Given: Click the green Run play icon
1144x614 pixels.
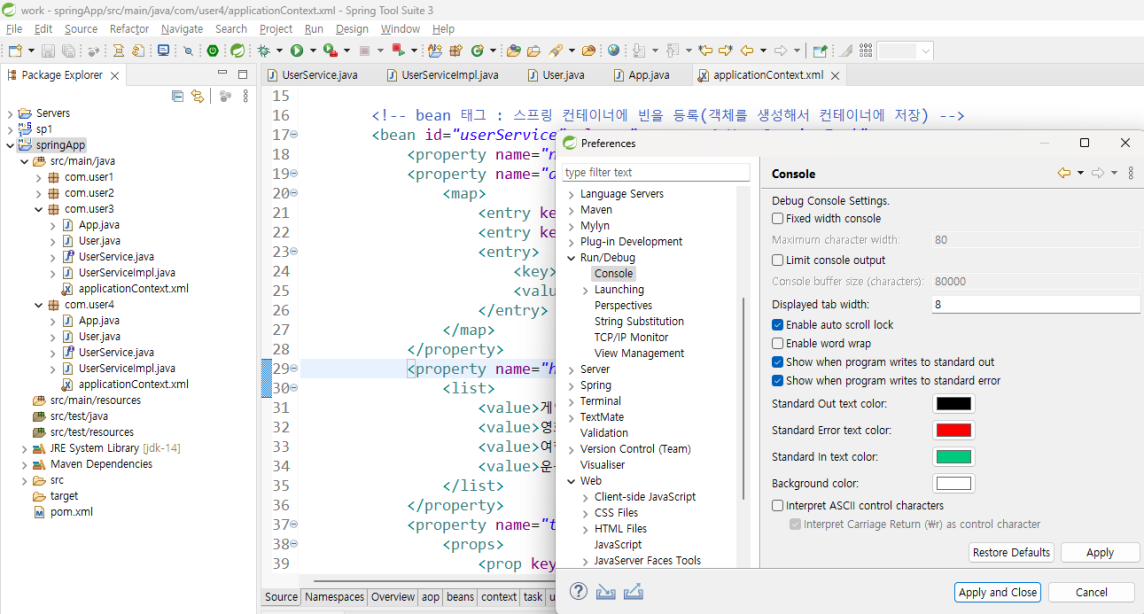Looking at the screenshot, I should pos(297,50).
